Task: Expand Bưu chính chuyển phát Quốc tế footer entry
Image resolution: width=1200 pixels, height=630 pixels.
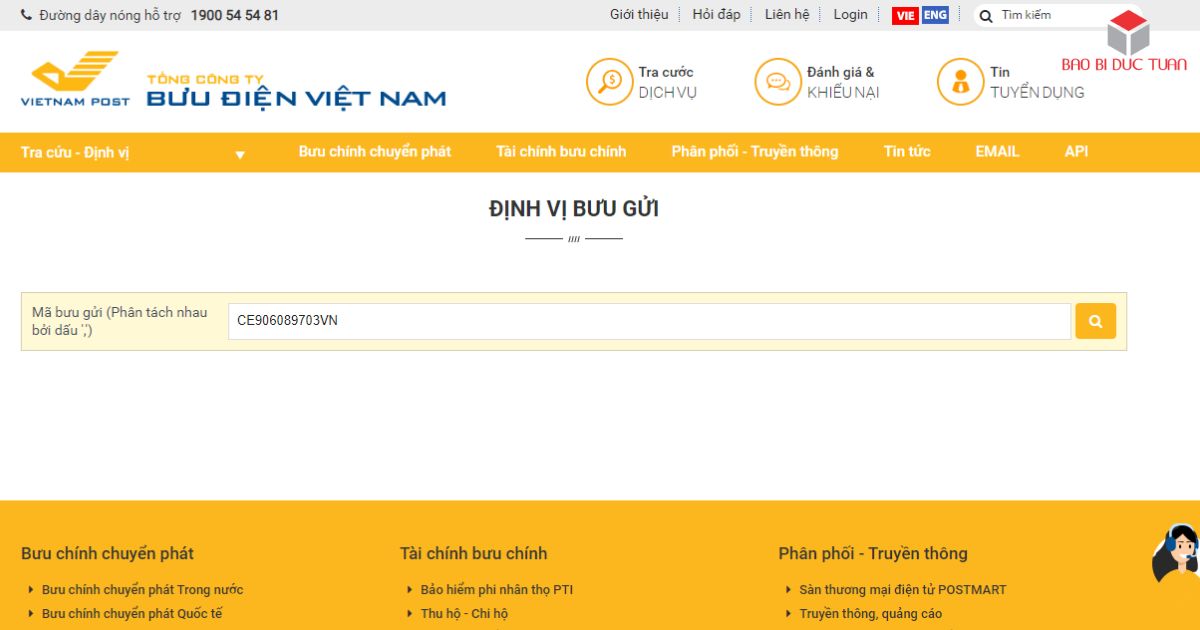Action: [x=131, y=613]
